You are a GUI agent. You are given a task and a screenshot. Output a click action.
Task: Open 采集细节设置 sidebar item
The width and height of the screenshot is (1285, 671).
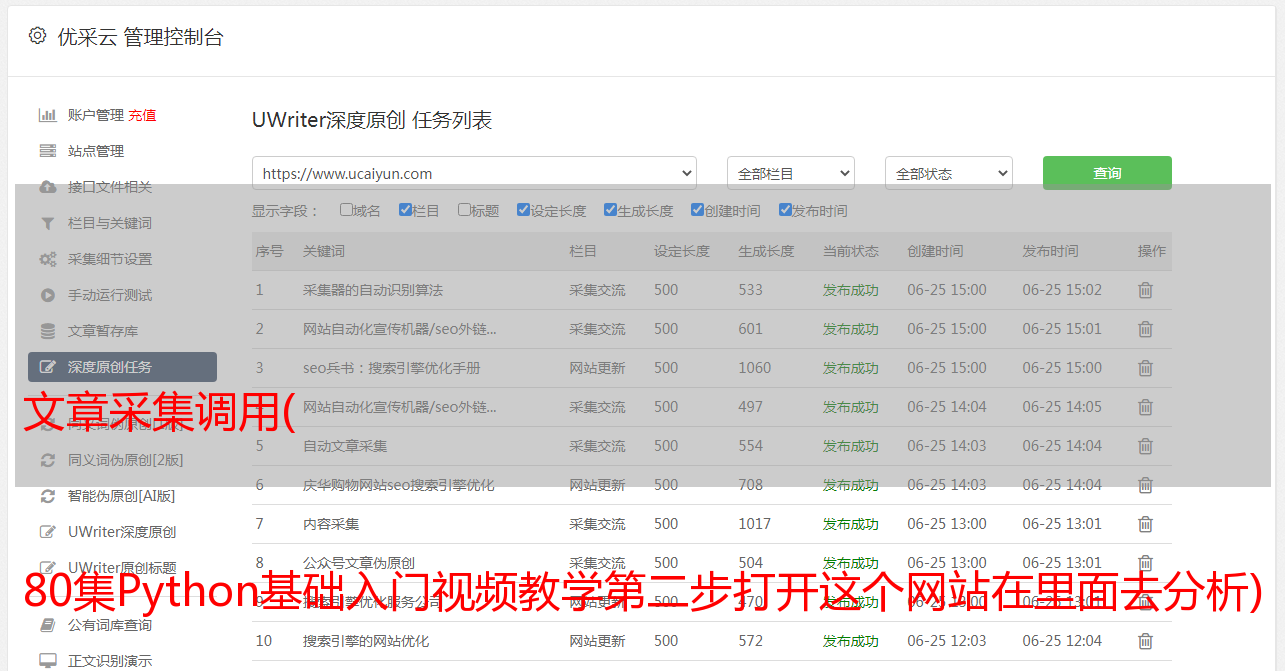(x=110, y=259)
